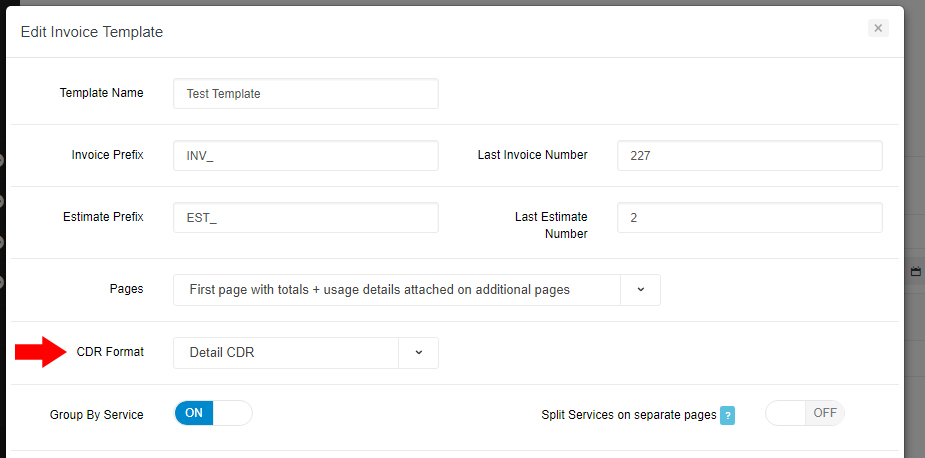925x458 pixels.
Task: Edit the Last Invoice Number field
Action: click(749, 156)
